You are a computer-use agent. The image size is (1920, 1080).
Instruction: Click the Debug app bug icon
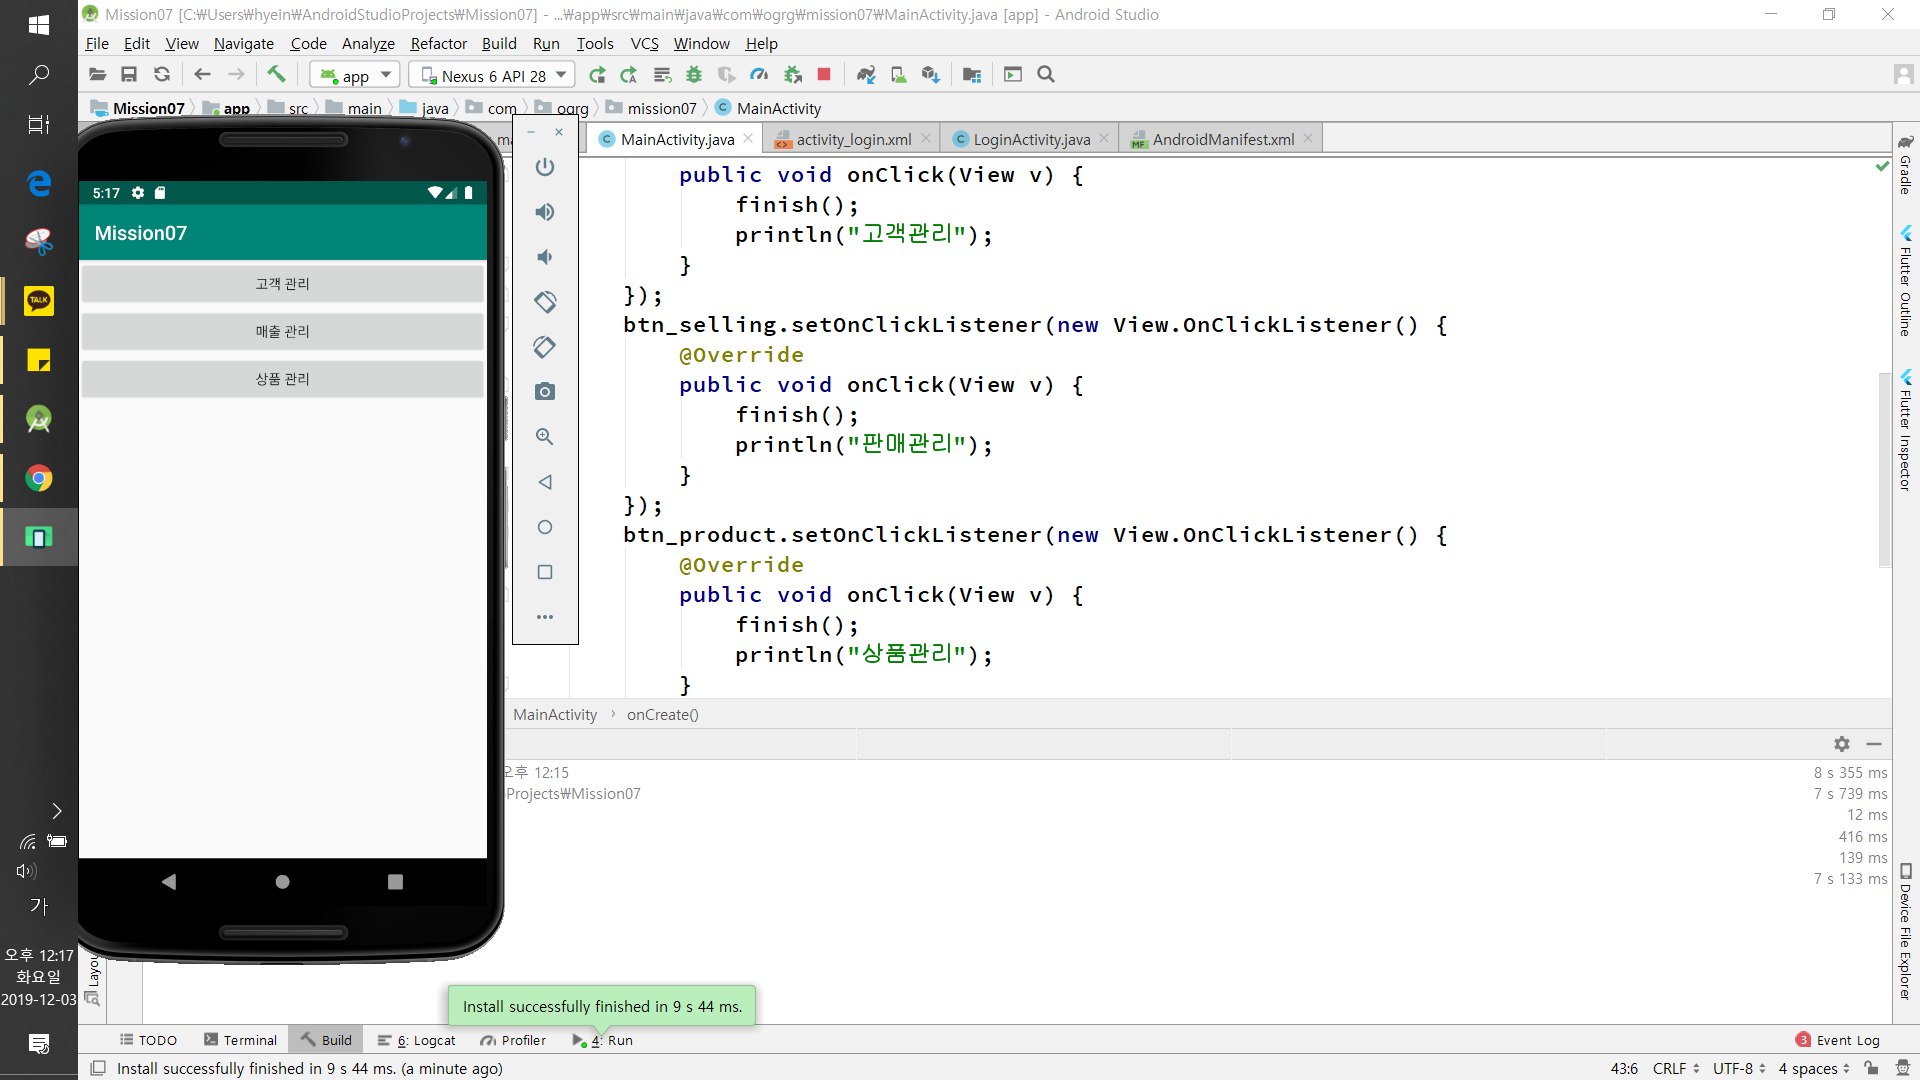click(x=694, y=74)
